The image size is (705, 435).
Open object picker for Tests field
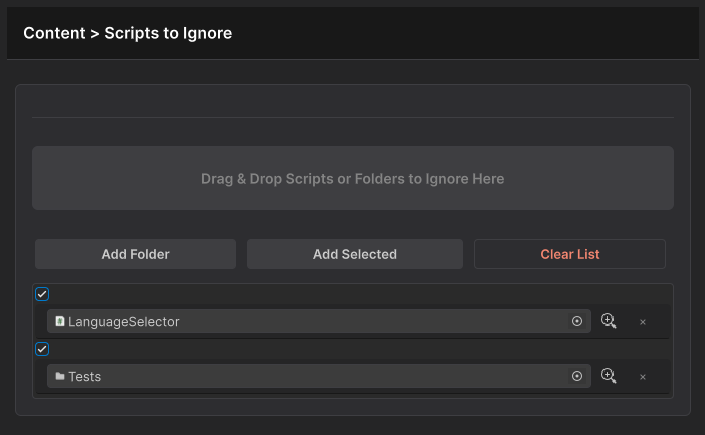tap(577, 376)
